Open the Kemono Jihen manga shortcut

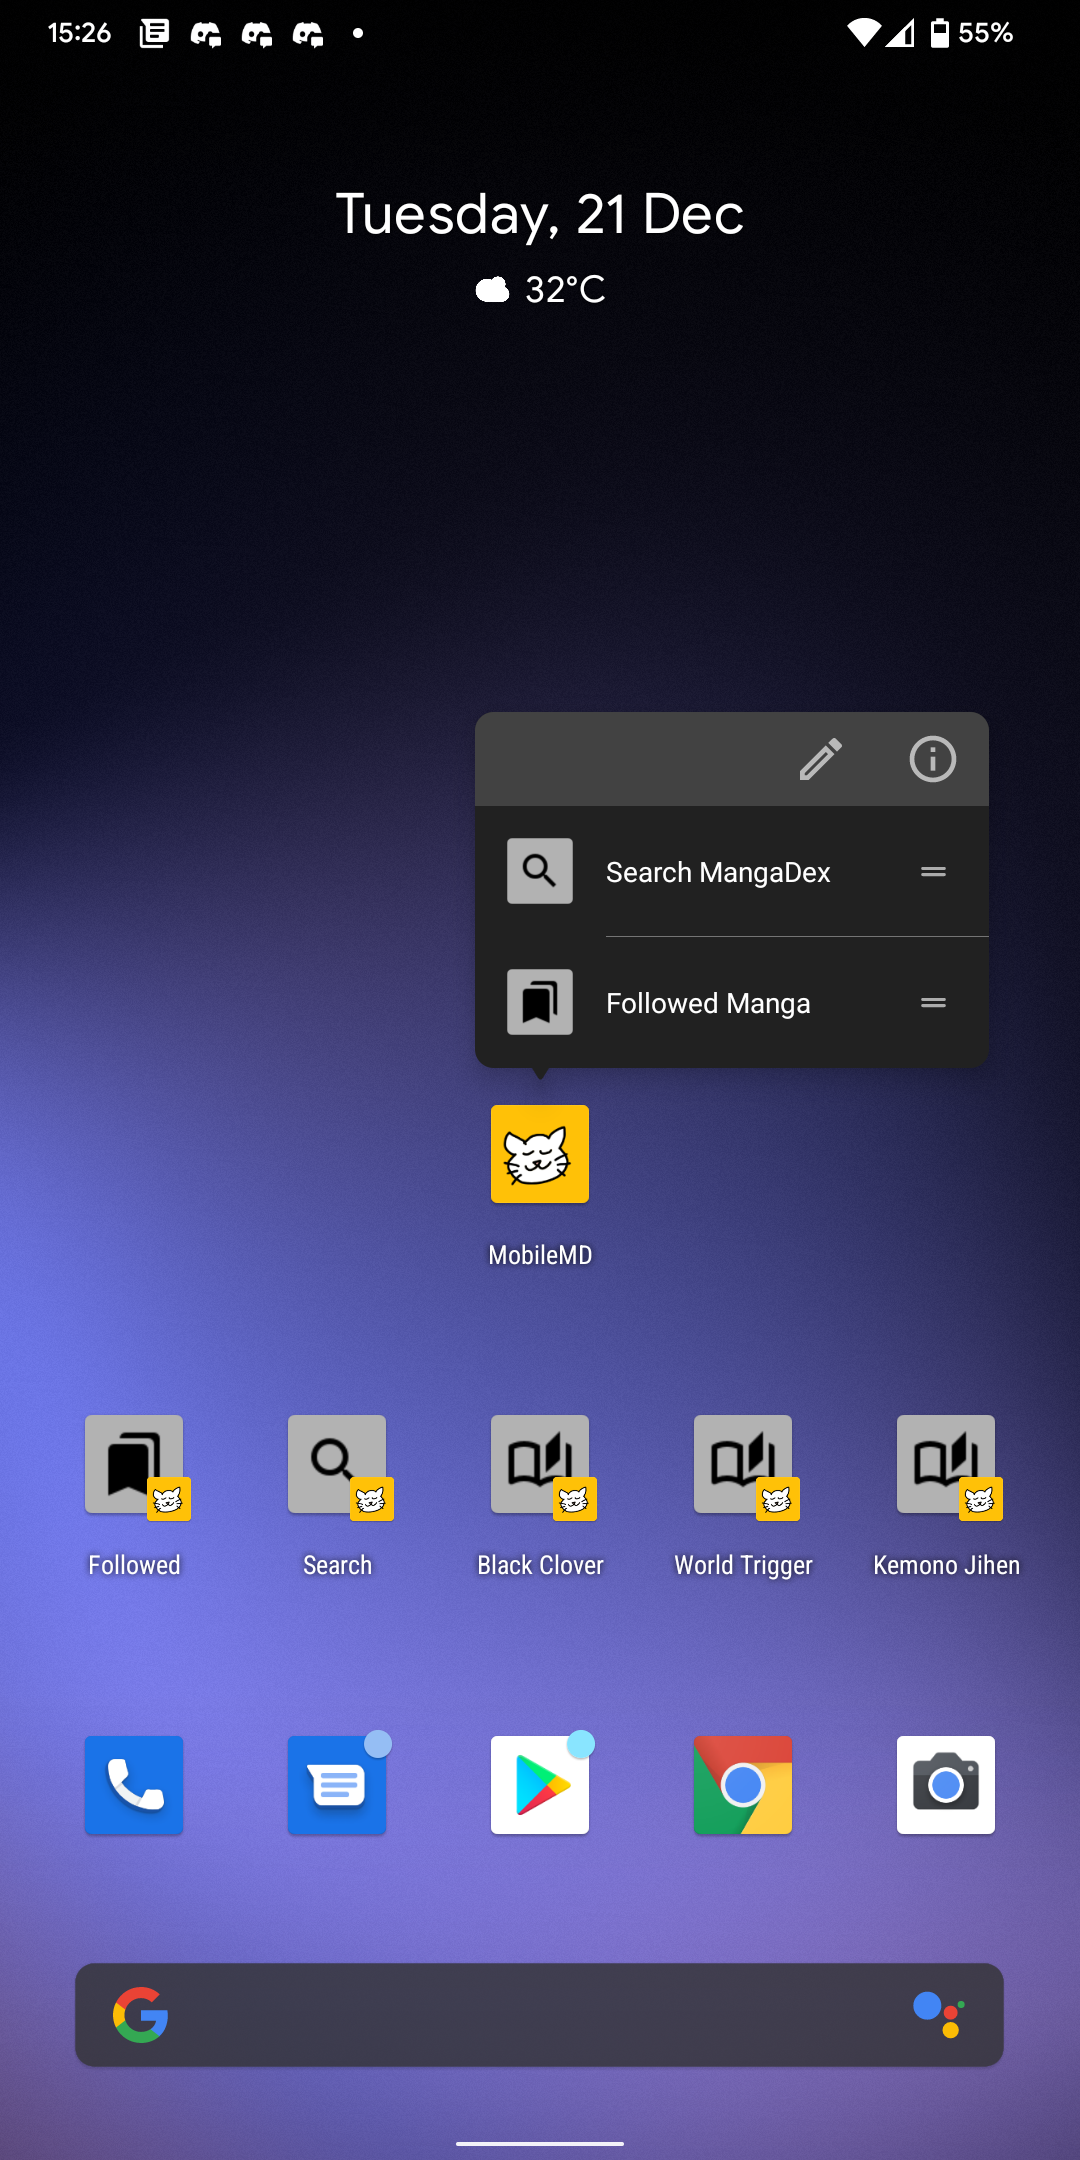point(947,1466)
